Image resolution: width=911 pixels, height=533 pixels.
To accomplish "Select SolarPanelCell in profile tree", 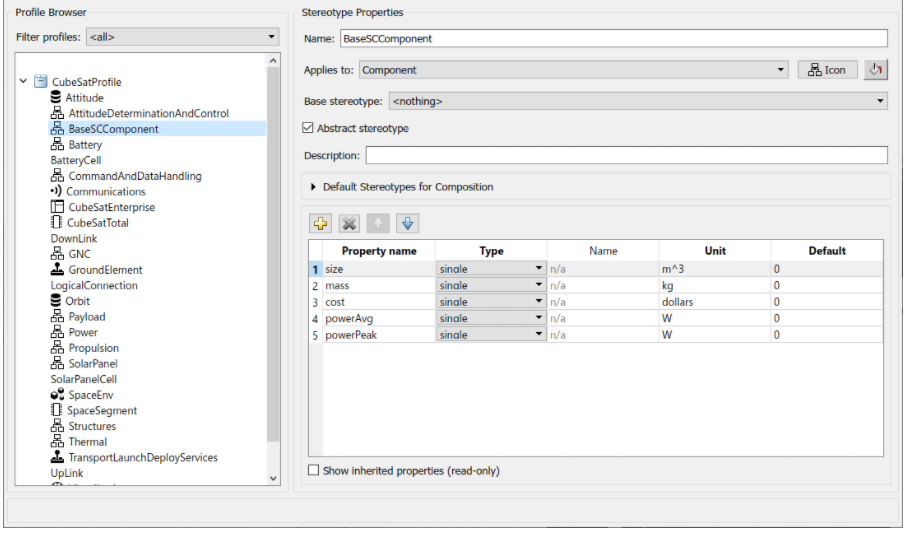I will [x=84, y=379].
